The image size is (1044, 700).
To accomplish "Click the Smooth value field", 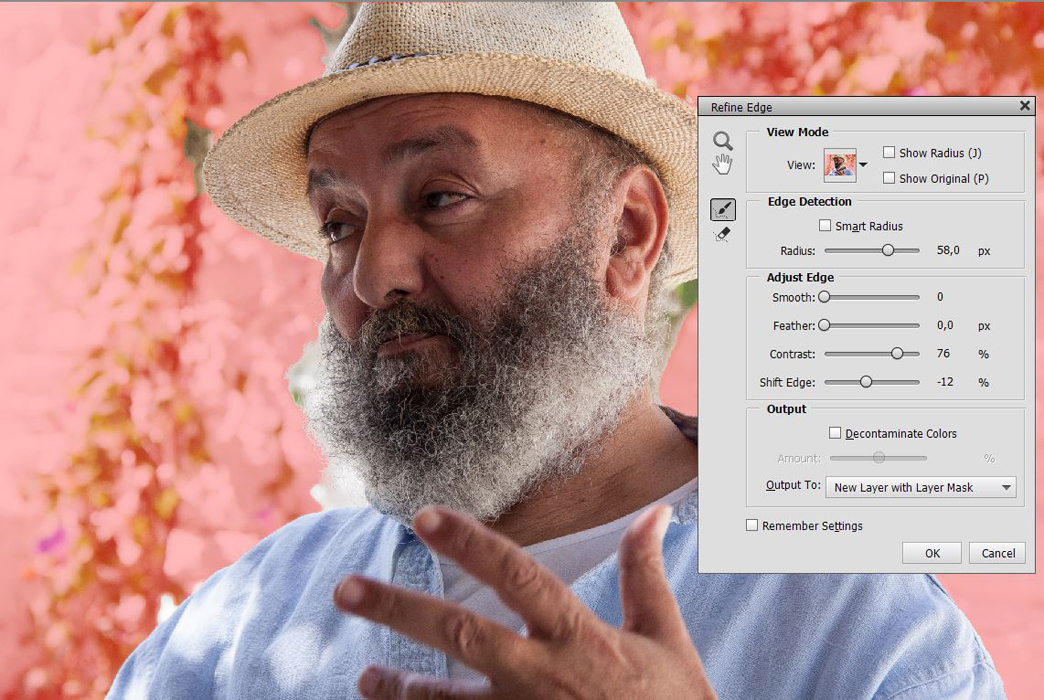I will click(940, 297).
